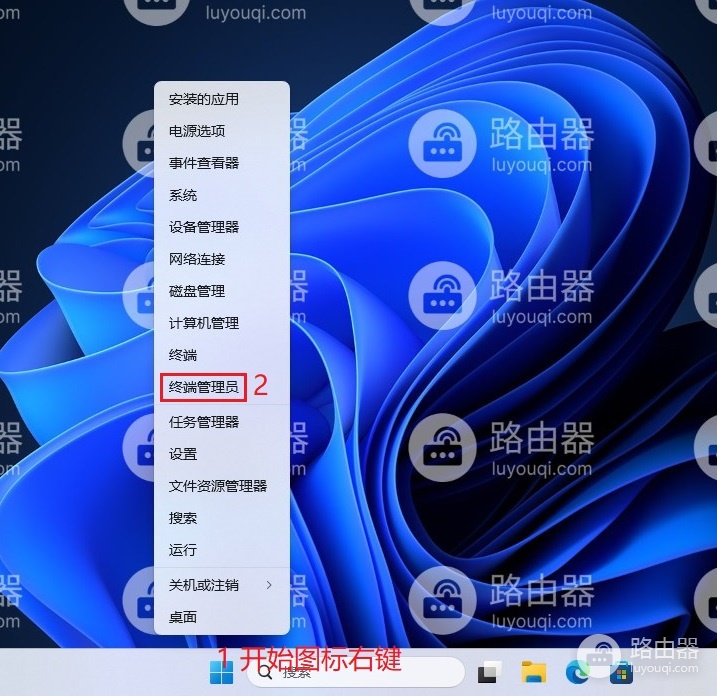Viewport: 717px width, 696px height.
Task: Open 终端 menu item
Action: click(222, 355)
